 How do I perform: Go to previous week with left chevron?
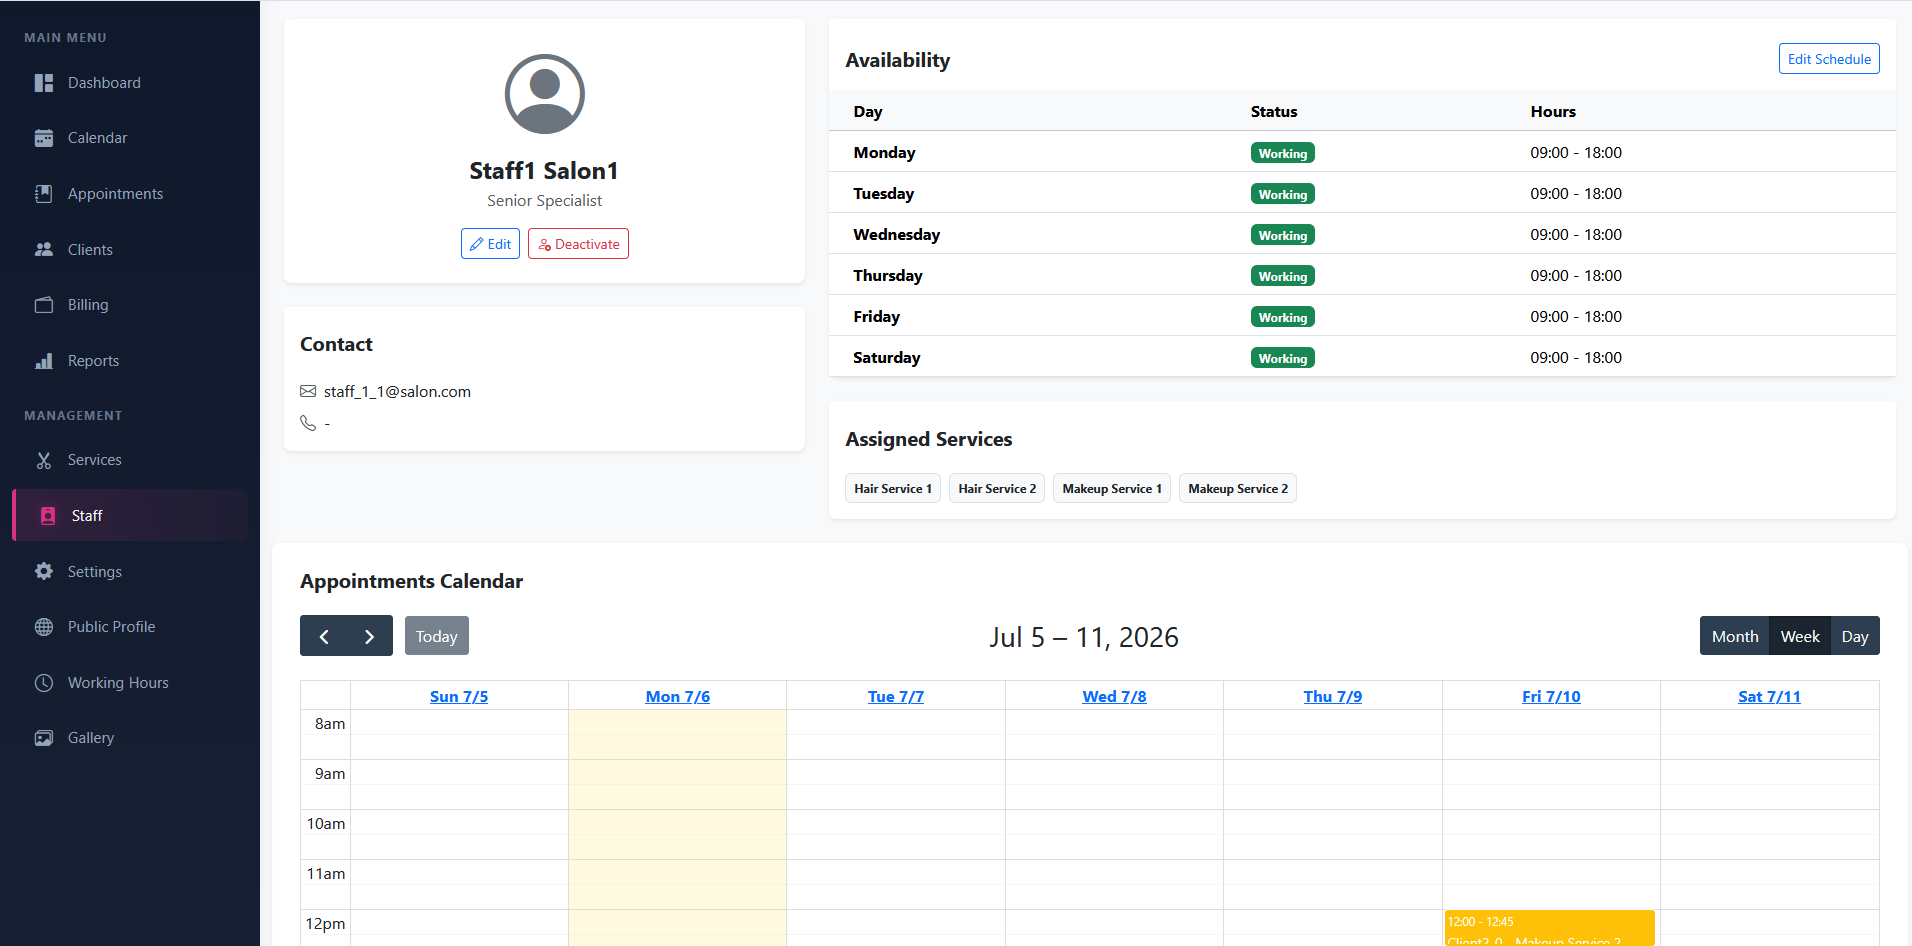pos(324,637)
